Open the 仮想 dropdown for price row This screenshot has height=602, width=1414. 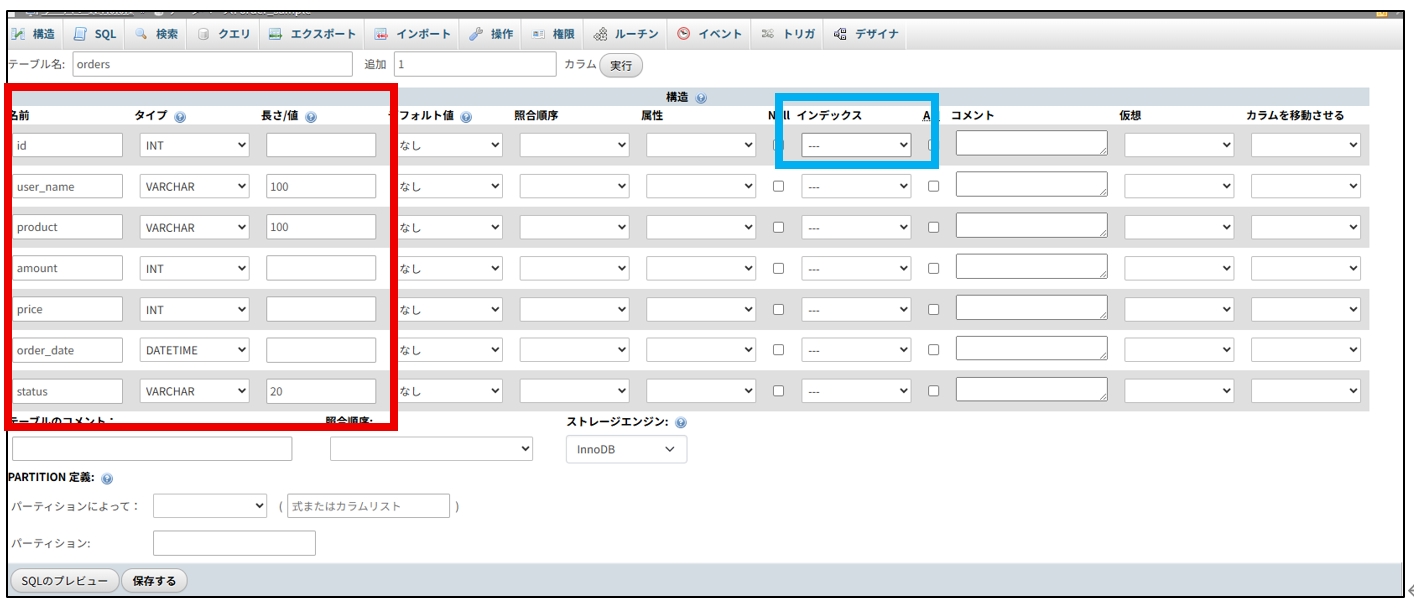click(1179, 309)
